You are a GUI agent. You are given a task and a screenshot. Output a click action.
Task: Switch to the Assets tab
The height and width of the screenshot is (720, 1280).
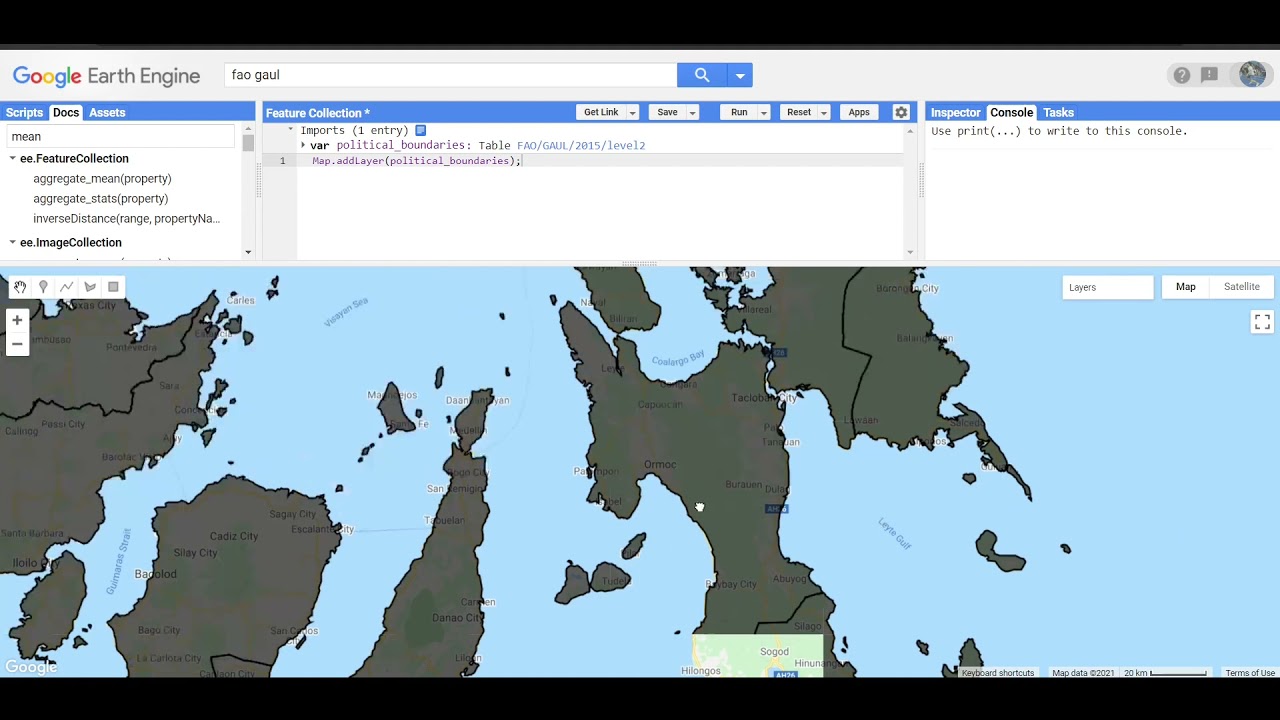(x=107, y=113)
